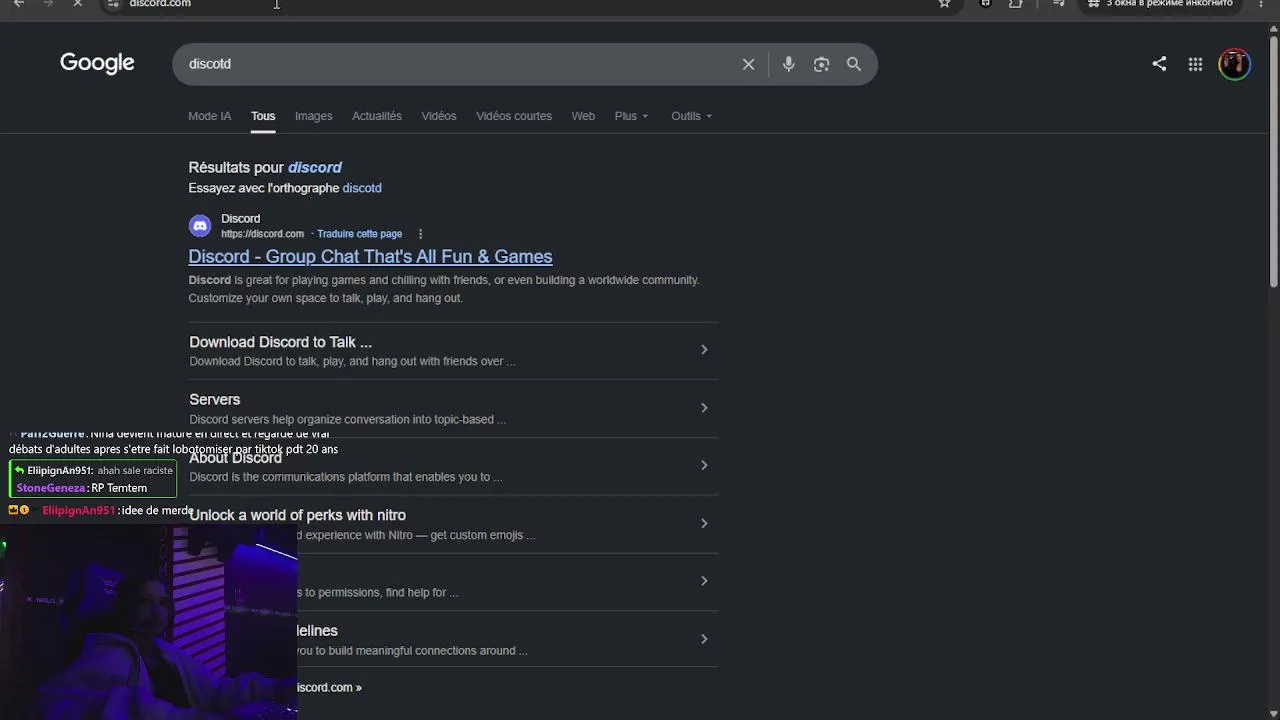Click the chevron on the Download Discord row
The height and width of the screenshot is (720, 1280).
(x=704, y=350)
